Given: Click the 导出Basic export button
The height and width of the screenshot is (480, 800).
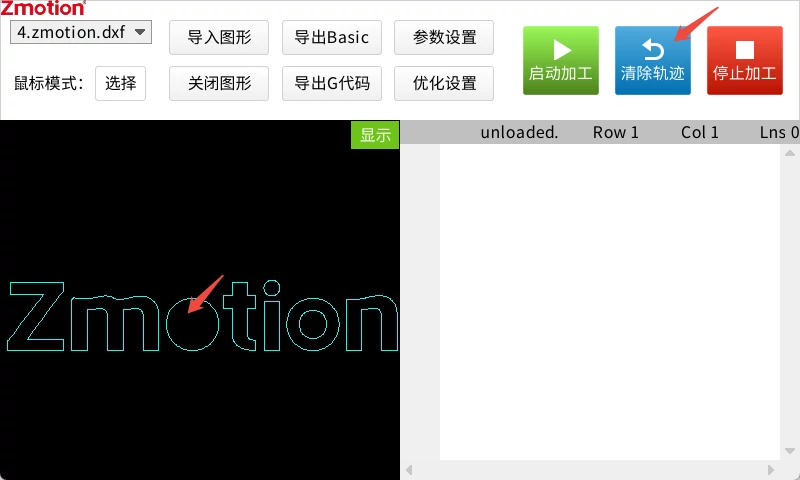Looking at the screenshot, I should [x=332, y=37].
